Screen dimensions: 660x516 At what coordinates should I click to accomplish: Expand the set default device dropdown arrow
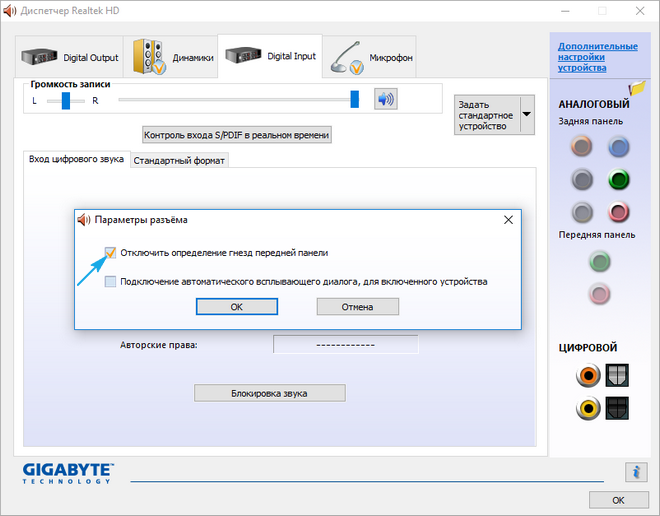tap(527, 115)
